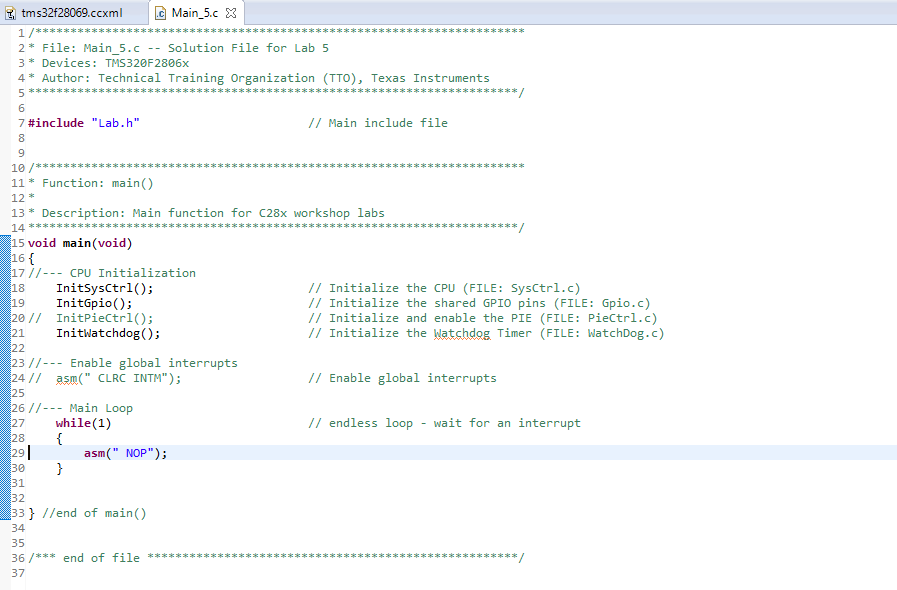Click the C file icon on Main_5.c tab

(161, 13)
